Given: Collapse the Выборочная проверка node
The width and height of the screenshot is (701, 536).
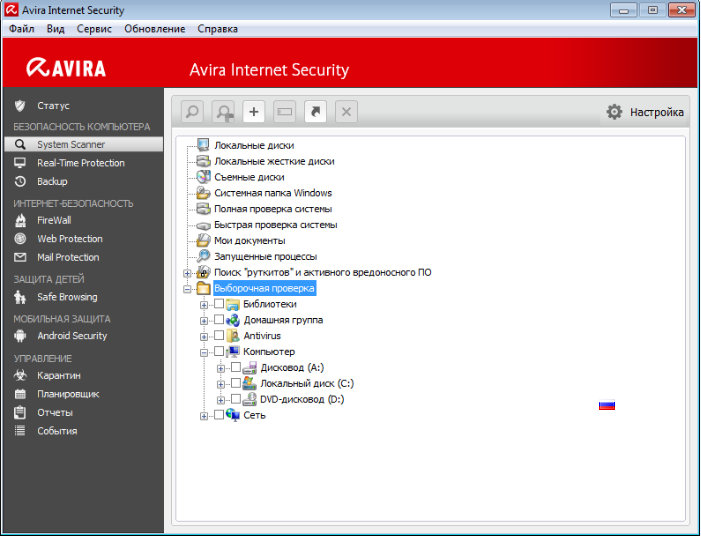Looking at the screenshot, I should [187, 289].
